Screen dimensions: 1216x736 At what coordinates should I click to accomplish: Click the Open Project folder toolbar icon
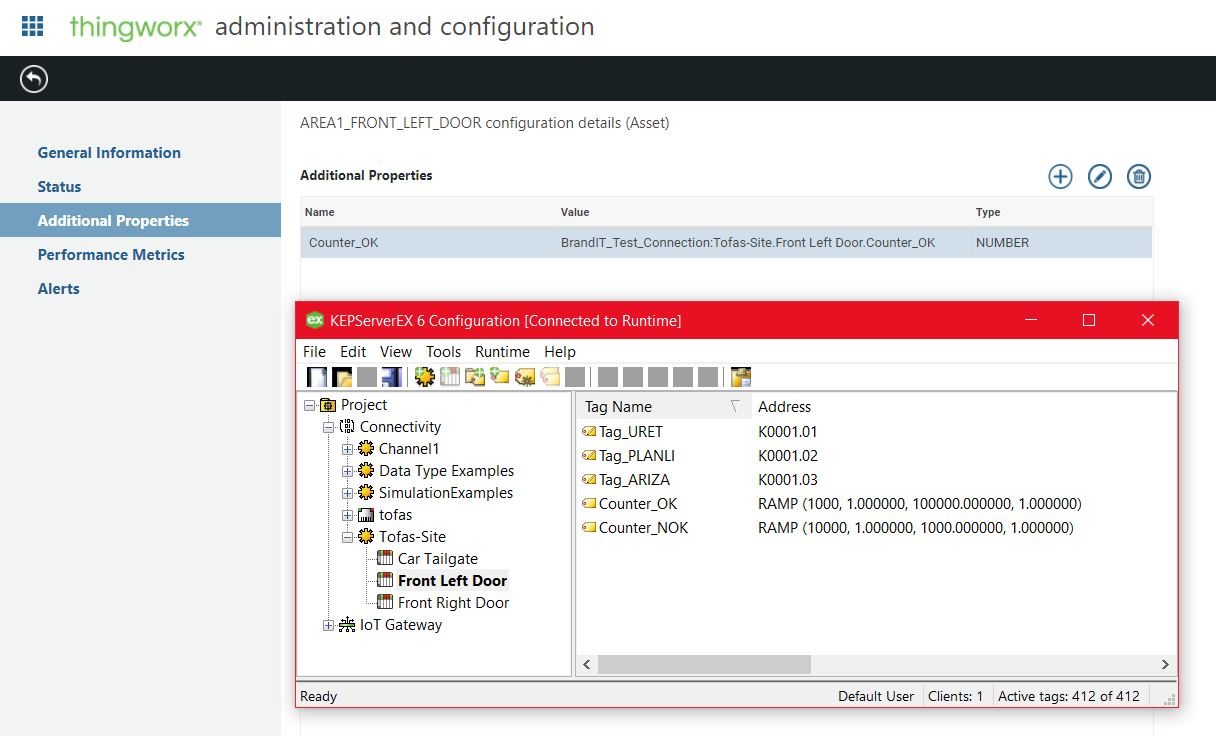point(342,377)
